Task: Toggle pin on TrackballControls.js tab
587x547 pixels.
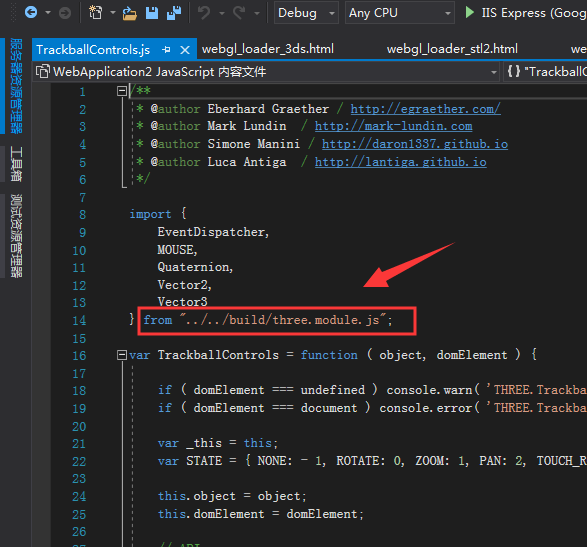Action: [x=166, y=49]
